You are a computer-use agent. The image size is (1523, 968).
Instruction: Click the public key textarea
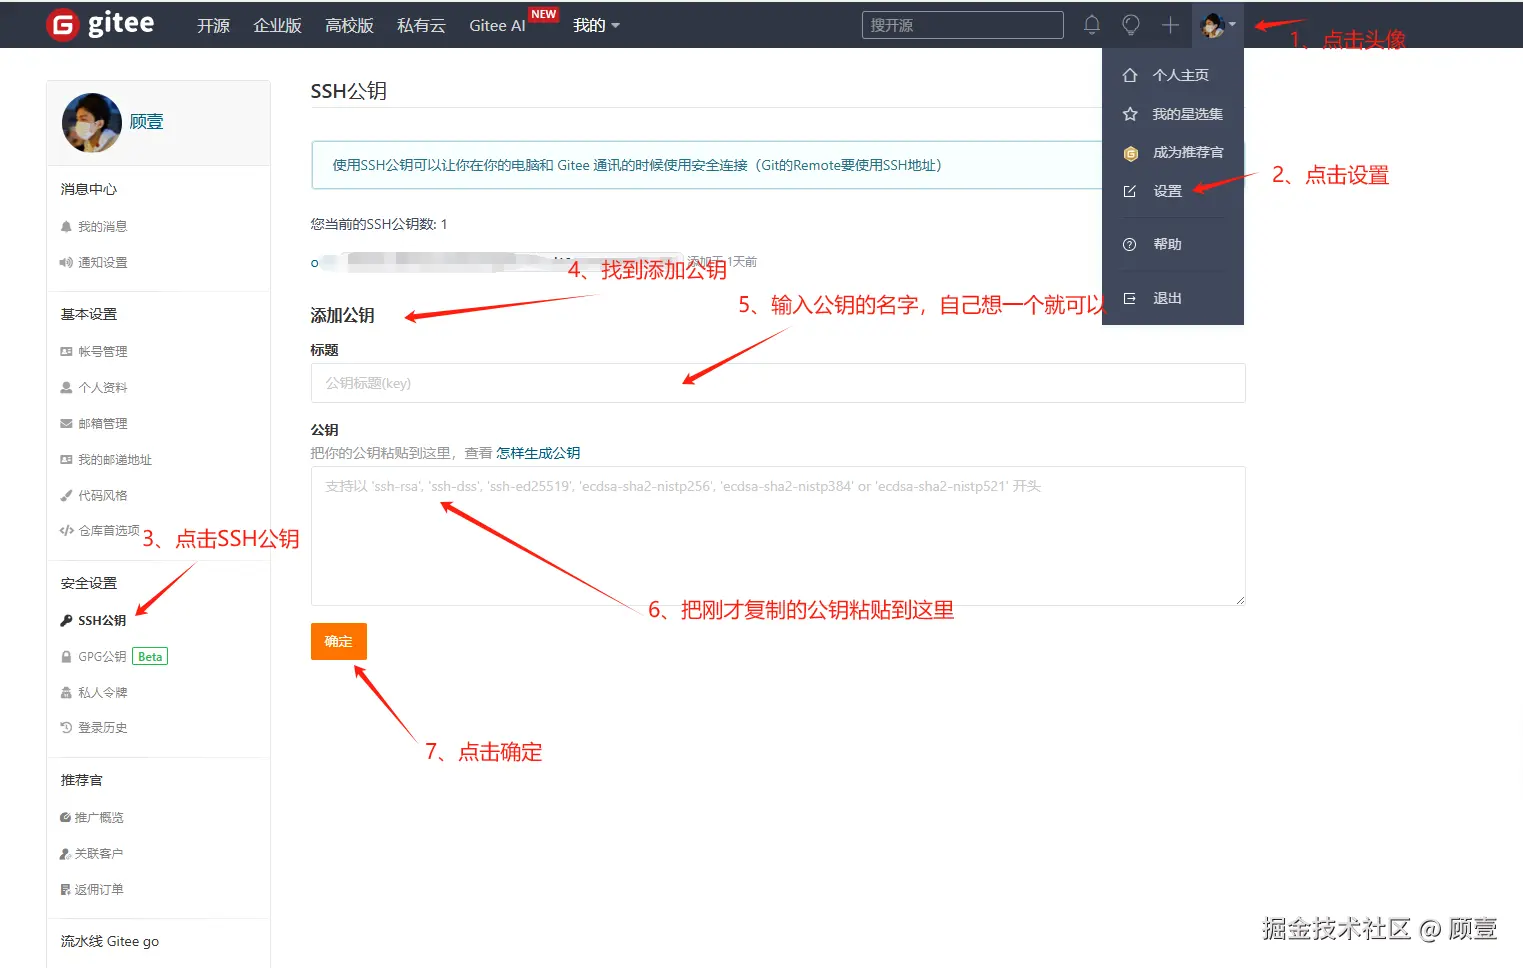point(778,536)
